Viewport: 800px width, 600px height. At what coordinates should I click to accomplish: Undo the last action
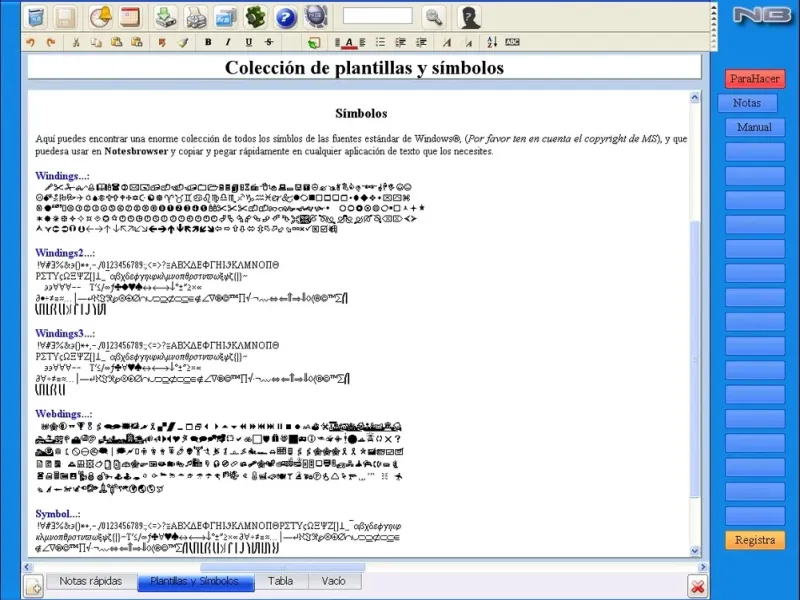coord(31,42)
